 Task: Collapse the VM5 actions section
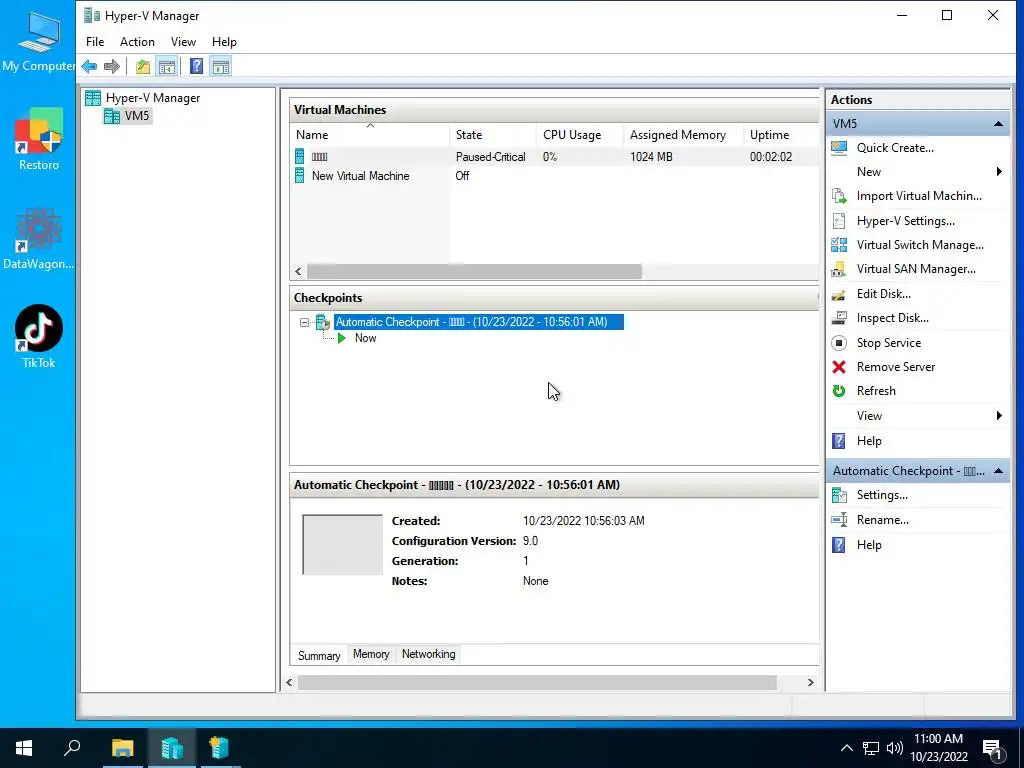998,123
